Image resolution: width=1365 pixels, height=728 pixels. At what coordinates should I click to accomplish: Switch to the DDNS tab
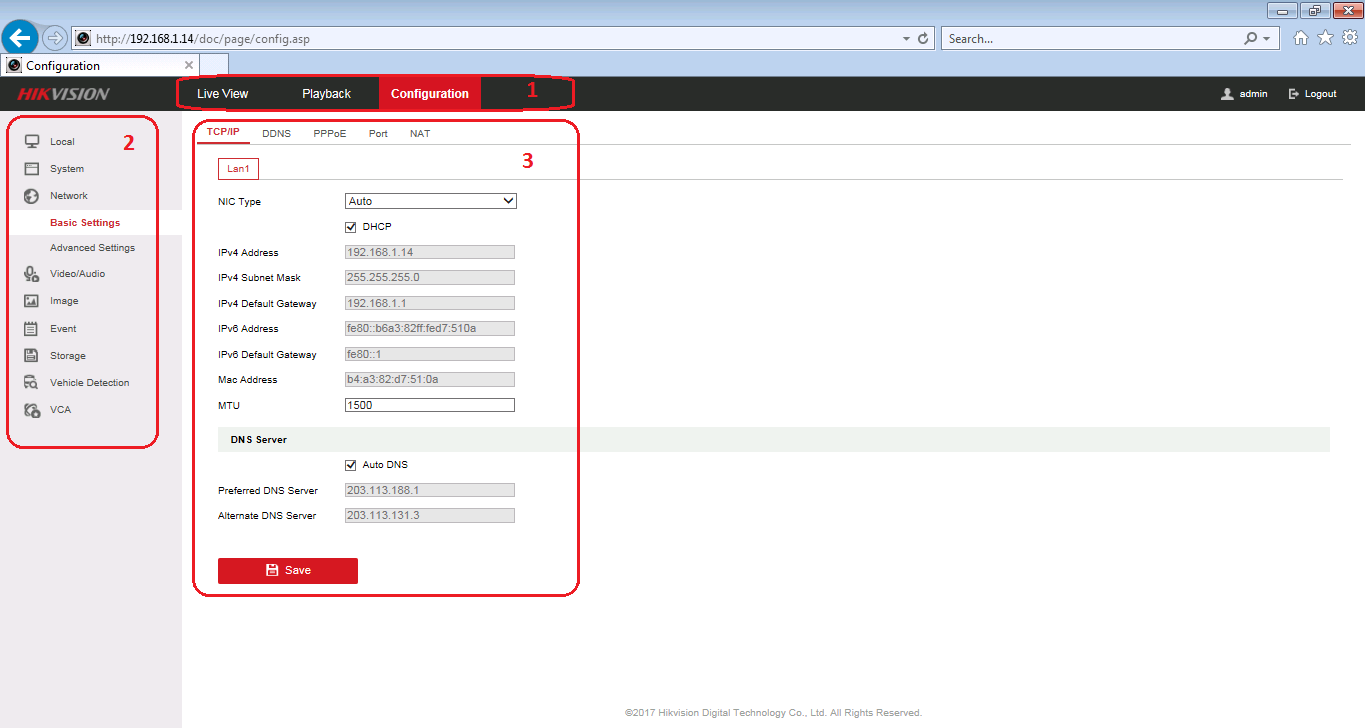276,133
